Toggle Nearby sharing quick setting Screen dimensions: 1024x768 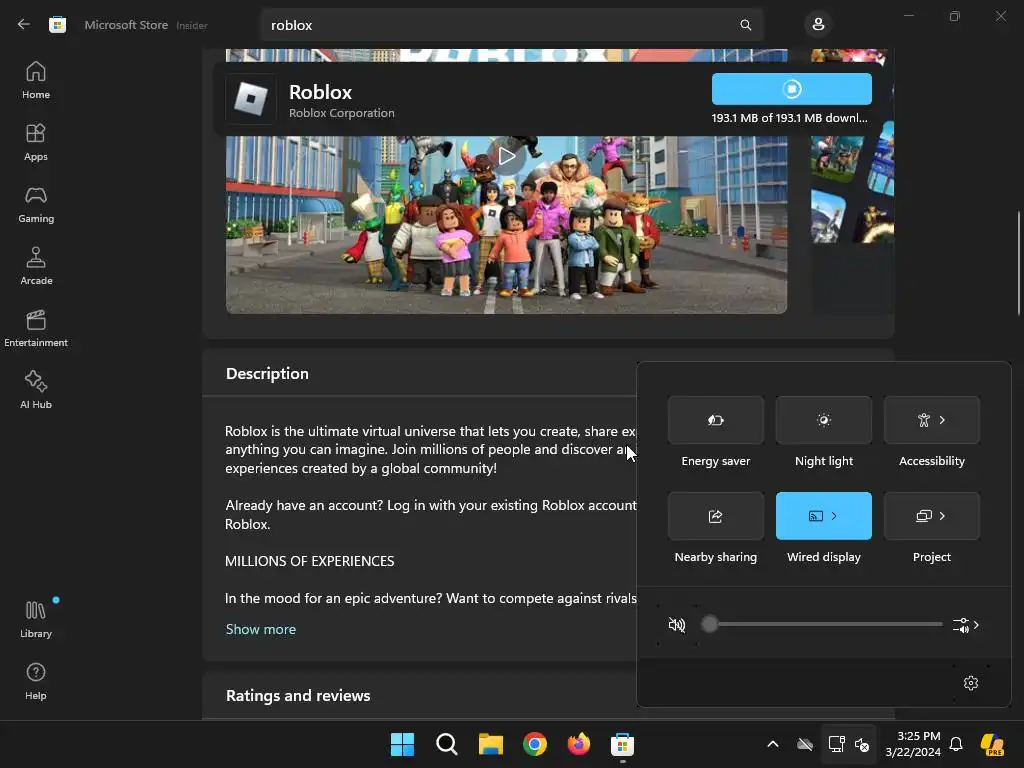[x=716, y=516]
